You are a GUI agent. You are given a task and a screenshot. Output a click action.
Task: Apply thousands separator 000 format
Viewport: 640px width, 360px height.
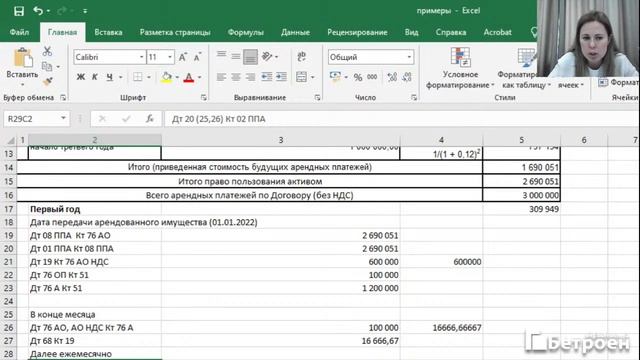point(372,77)
